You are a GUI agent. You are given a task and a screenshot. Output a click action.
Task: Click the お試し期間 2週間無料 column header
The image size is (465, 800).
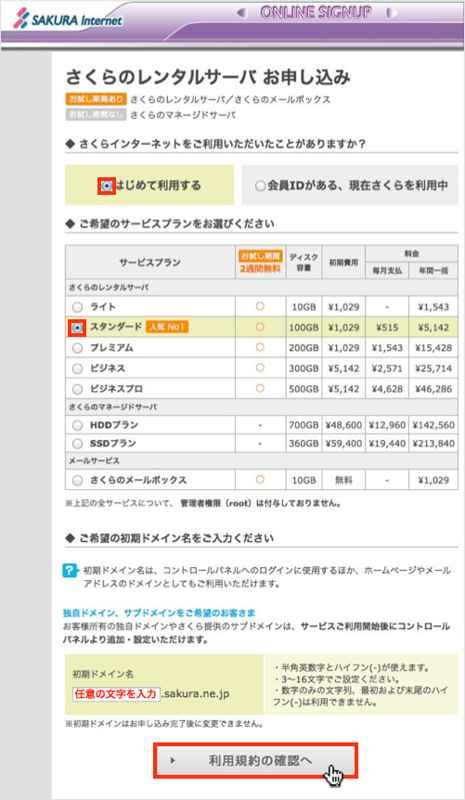click(260, 262)
